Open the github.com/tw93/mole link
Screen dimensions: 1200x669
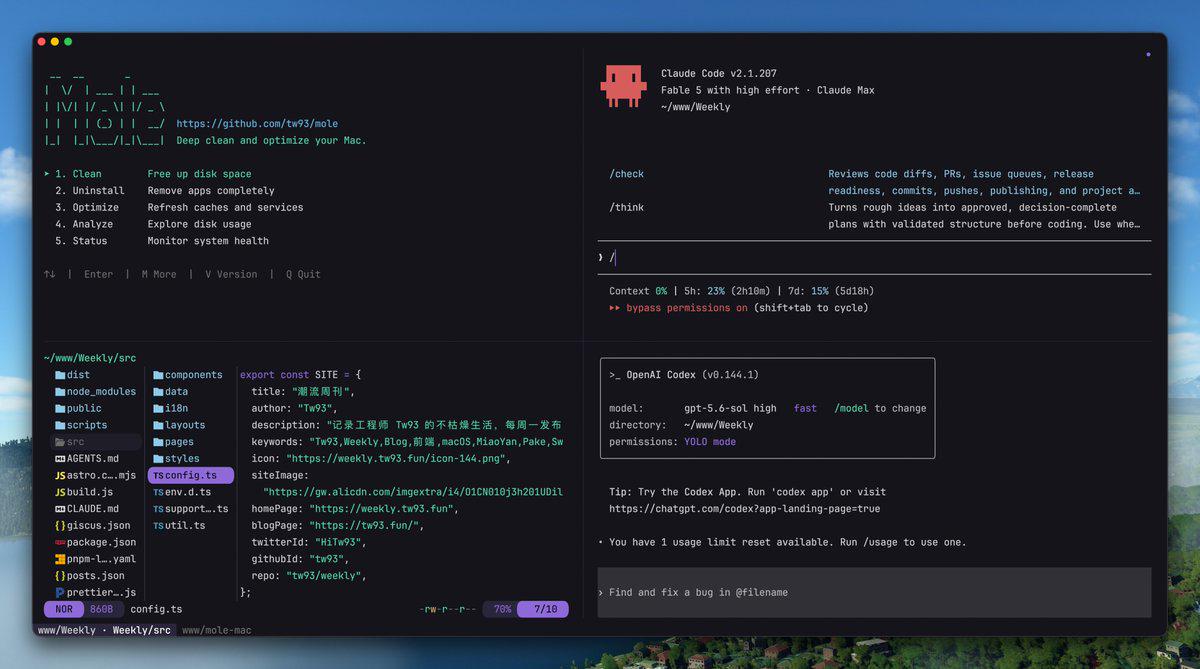257,124
